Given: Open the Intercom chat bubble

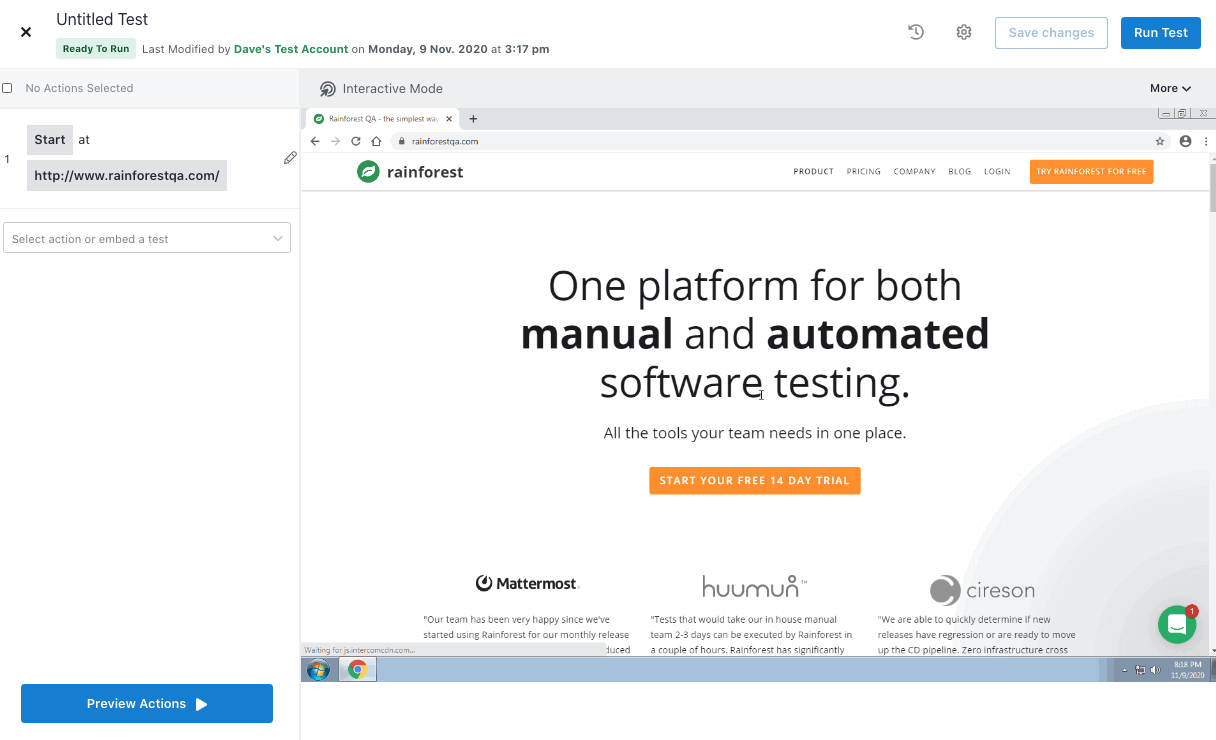Looking at the screenshot, I should tap(1177, 624).
